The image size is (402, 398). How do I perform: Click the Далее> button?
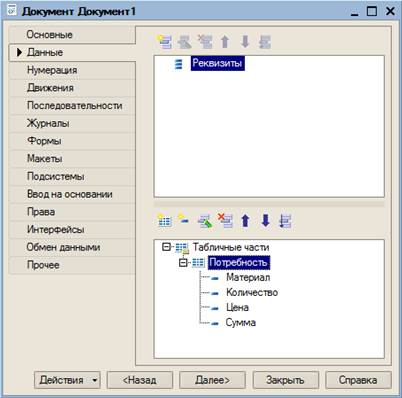pos(212,380)
